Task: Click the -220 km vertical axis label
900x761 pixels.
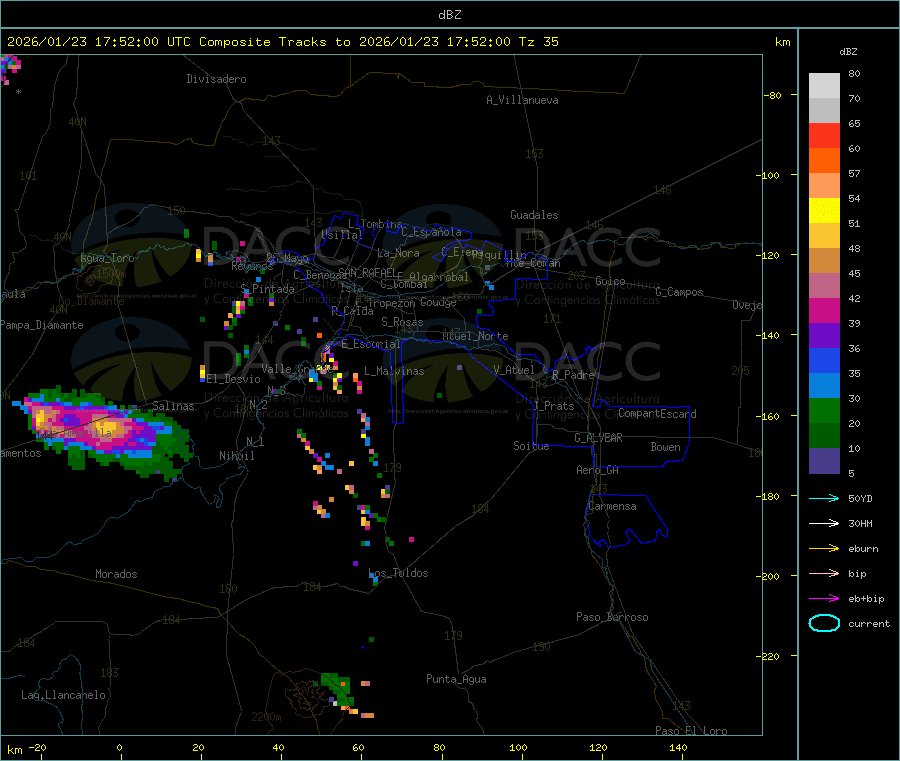Action: pyautogui.click(x=769, y=657)
